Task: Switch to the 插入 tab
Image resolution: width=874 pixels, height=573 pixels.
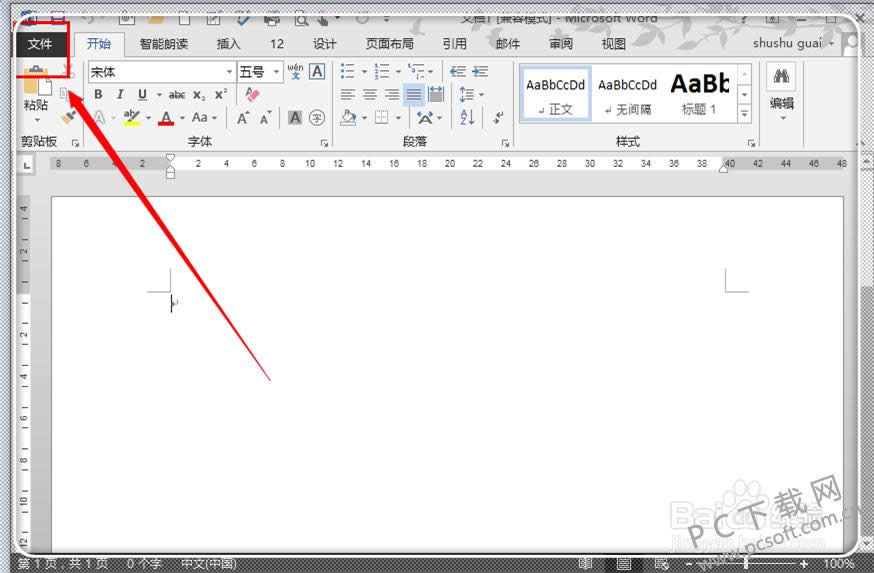Action: point(228,43)
